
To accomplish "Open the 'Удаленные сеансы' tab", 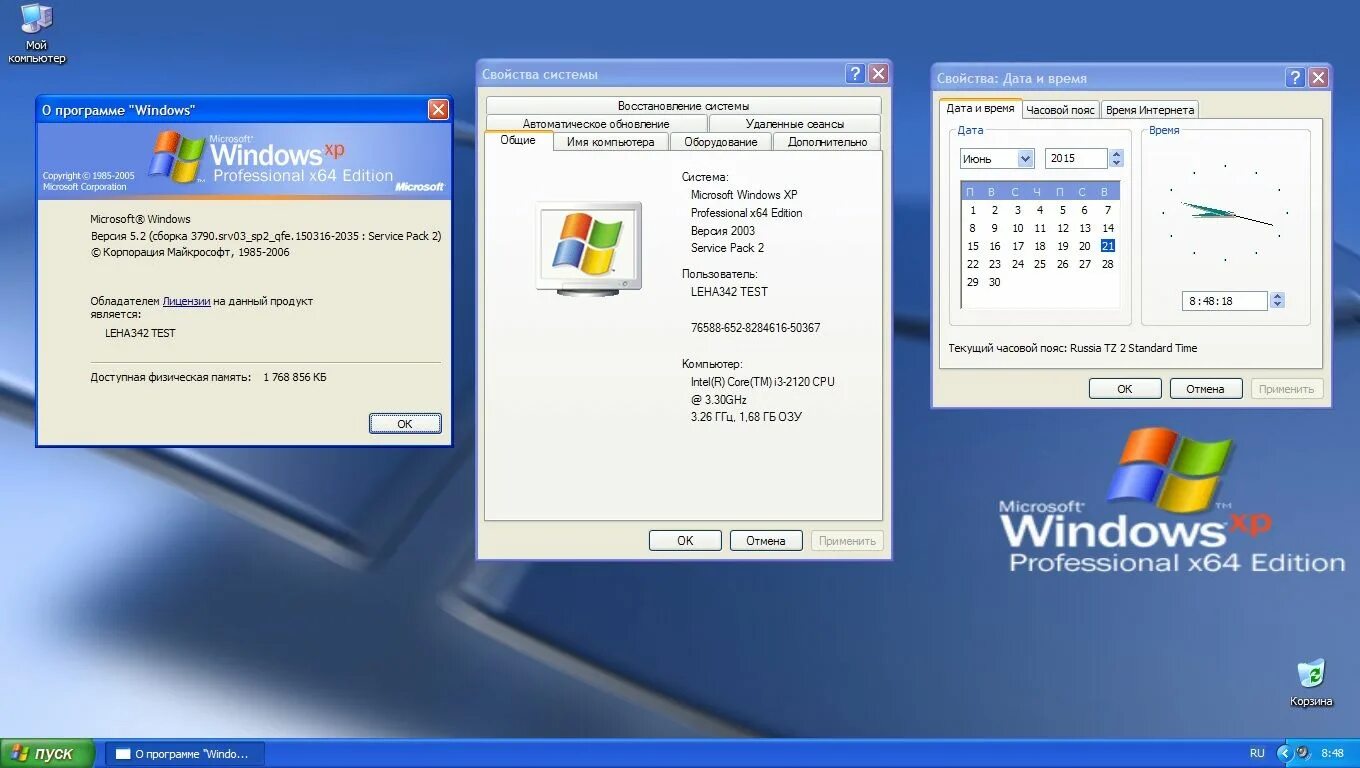I will coord(795,124).
